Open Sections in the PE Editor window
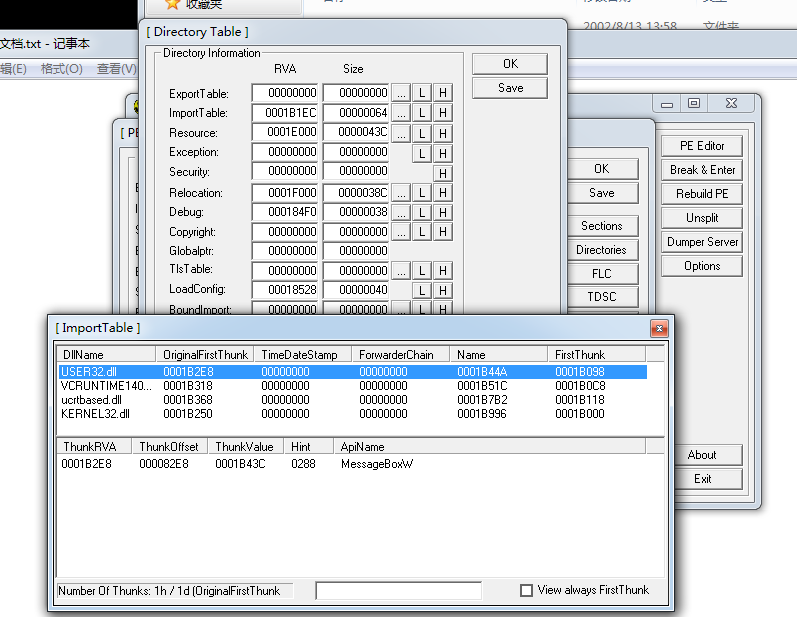 click(x=601, y=226)
